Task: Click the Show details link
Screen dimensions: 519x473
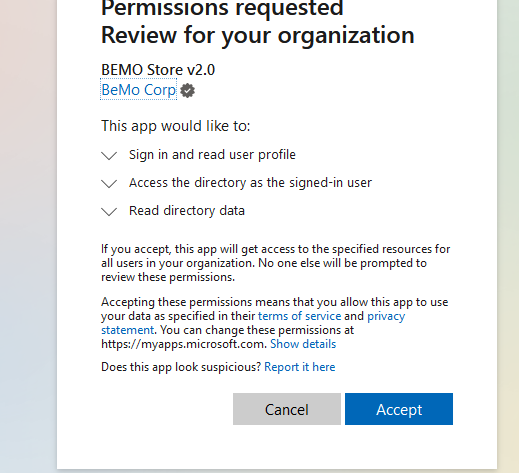Action: click(x=303, y=344)
